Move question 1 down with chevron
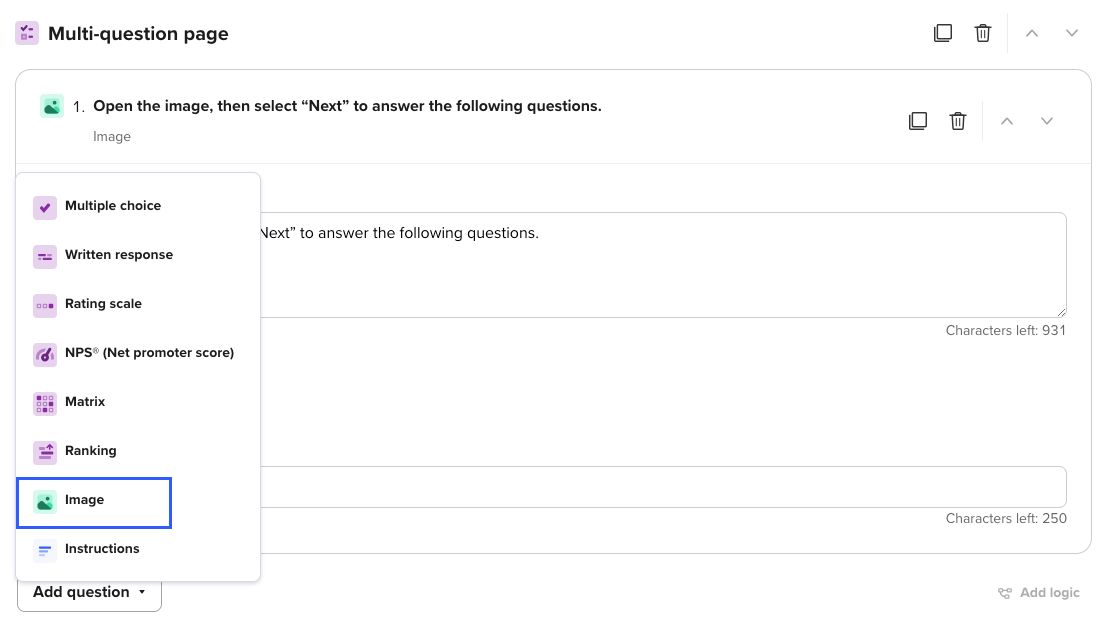The height and width of the screenshot is (629, 1115). [1047, 121]
